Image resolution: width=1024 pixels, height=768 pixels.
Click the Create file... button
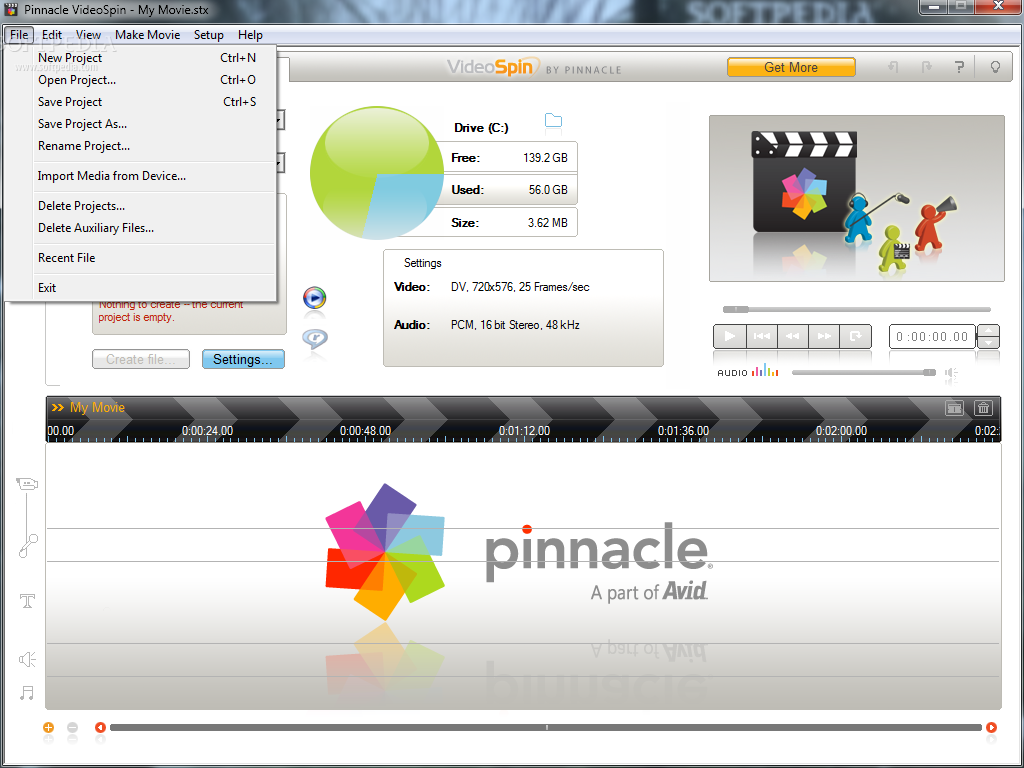140,359
